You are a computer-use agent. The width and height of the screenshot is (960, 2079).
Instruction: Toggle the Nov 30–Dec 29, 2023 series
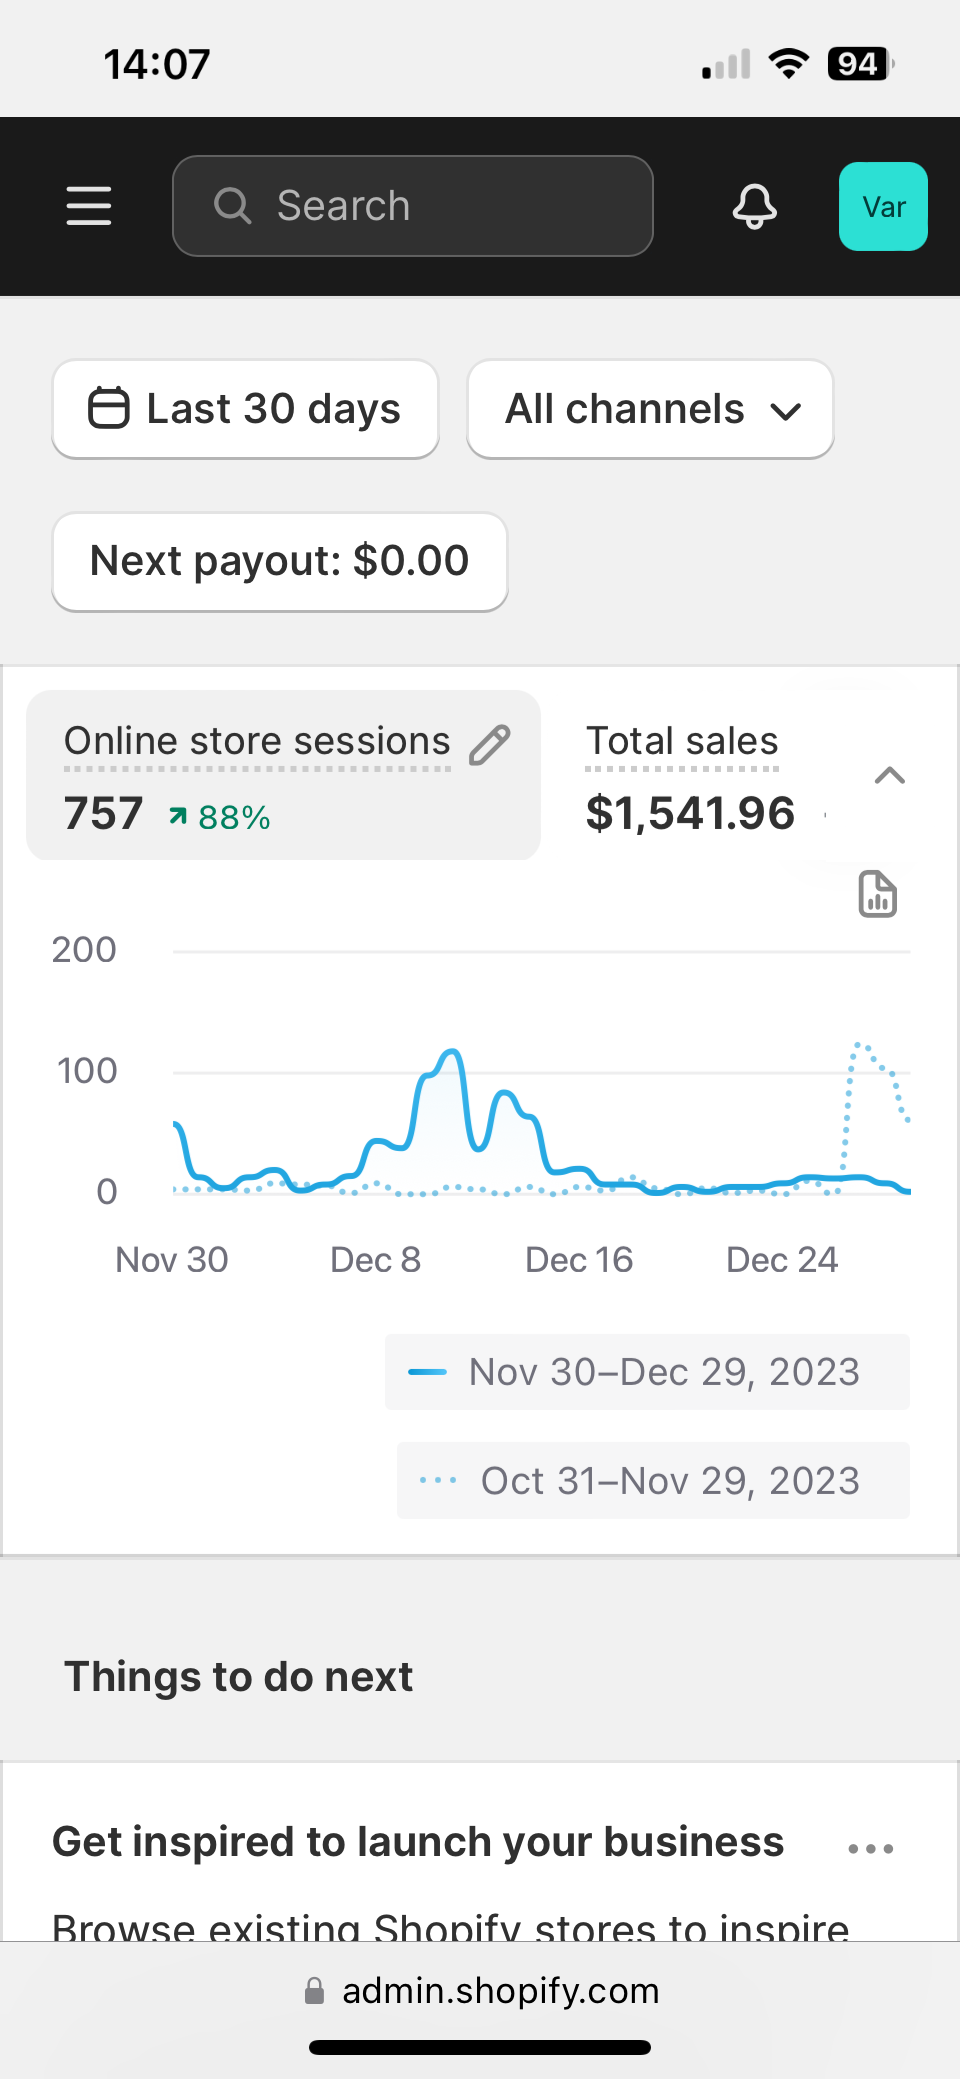pos(648,1372)
